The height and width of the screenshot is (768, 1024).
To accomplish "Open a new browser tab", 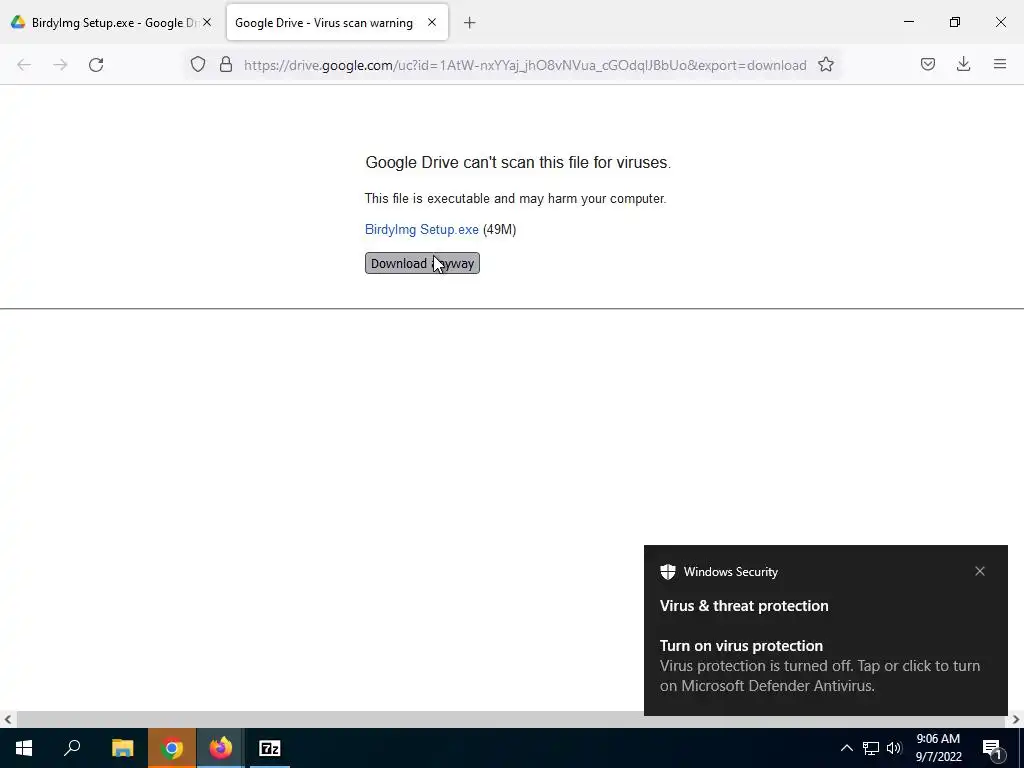I will click(x=469, y=23).
